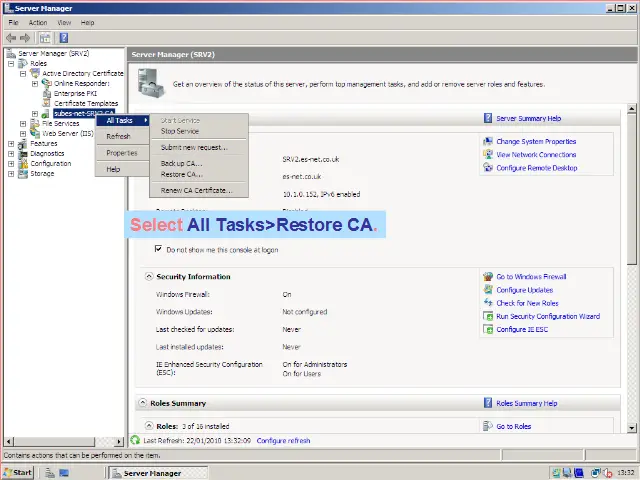Open the Change System Properties link
The width and height of the screenshot is (640, 480).
pyautogui.click(x=536, y=141)
